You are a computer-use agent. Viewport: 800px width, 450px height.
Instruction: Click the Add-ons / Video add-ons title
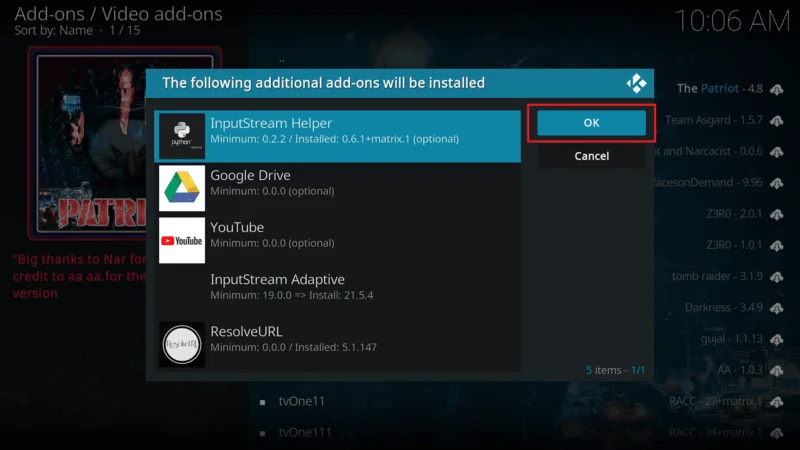pos(118,14)
